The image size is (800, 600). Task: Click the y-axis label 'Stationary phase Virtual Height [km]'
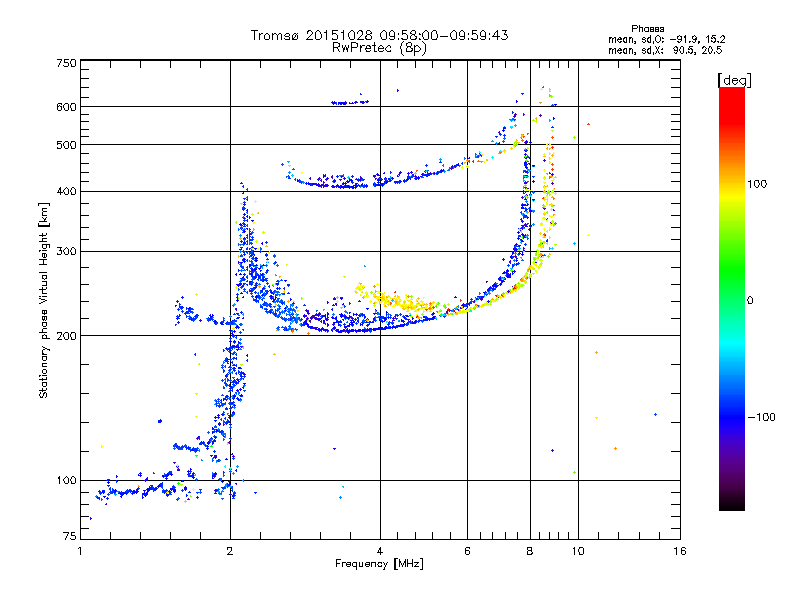(44, 300)
